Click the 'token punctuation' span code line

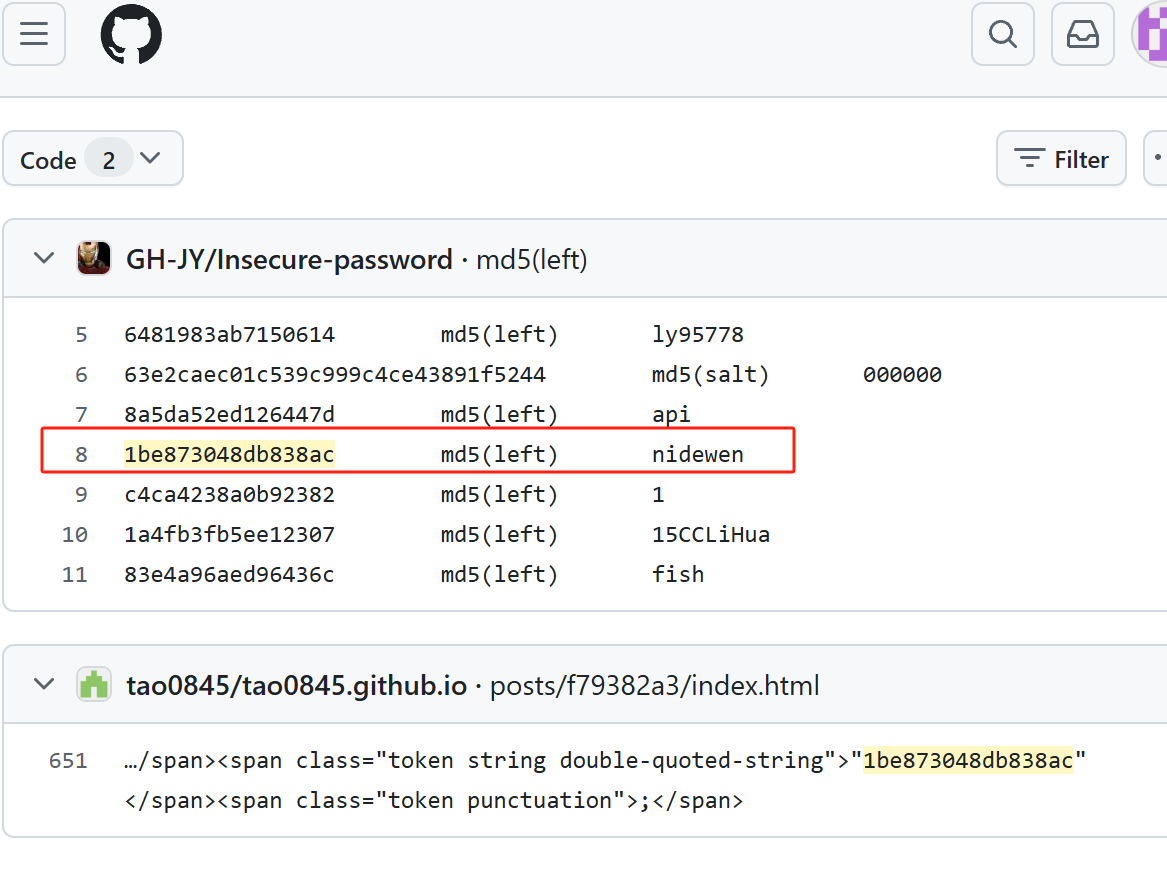click(433, 801)
